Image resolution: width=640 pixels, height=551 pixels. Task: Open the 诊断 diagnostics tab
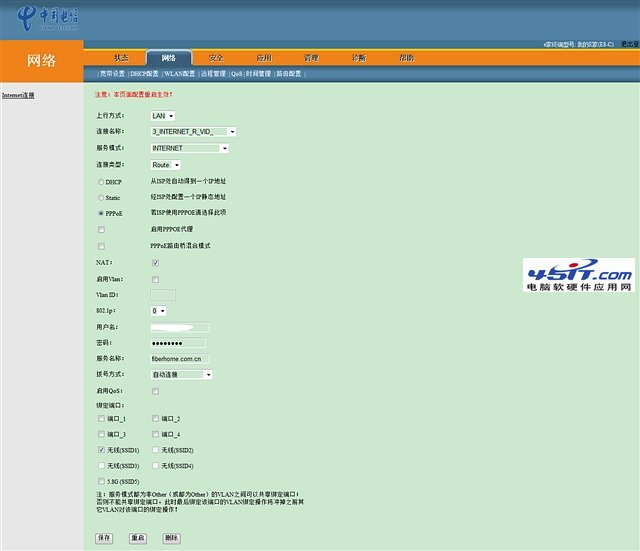coord(359,58)
